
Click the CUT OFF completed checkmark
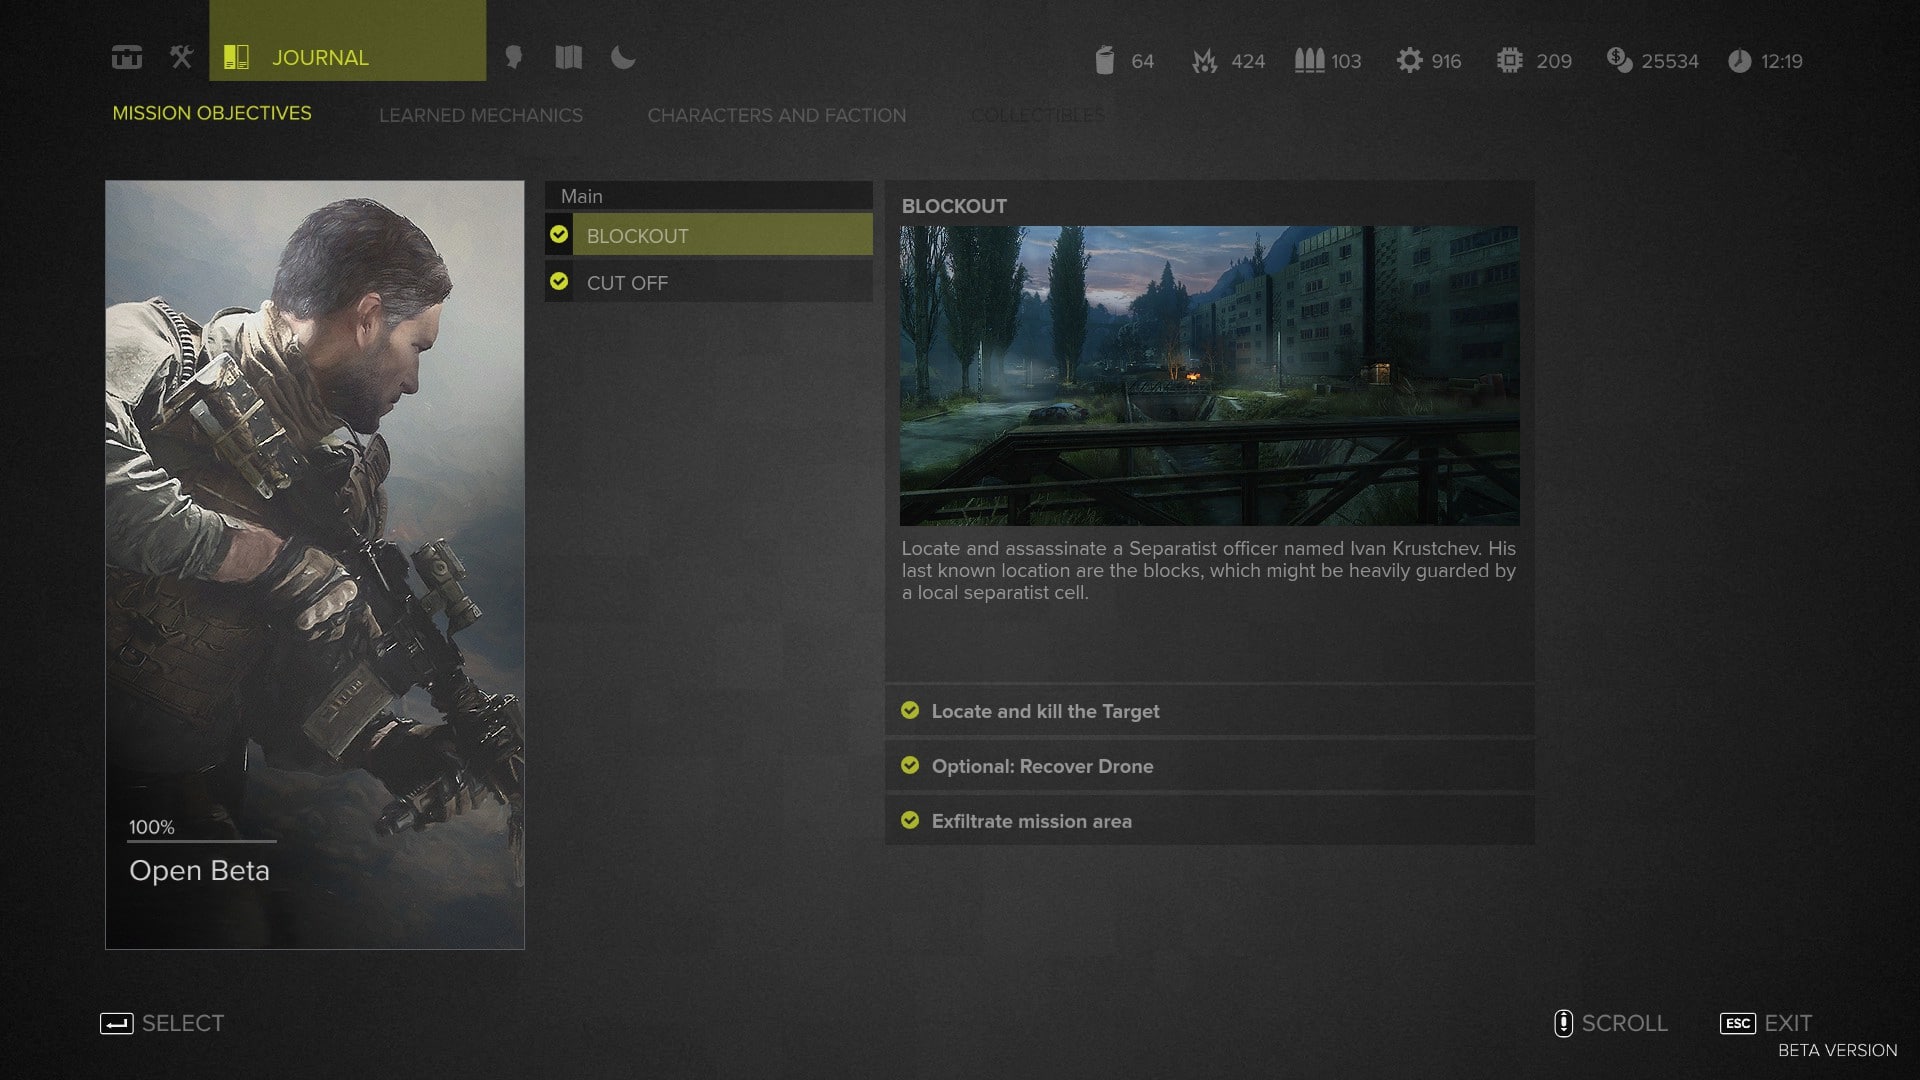point(559,281)
